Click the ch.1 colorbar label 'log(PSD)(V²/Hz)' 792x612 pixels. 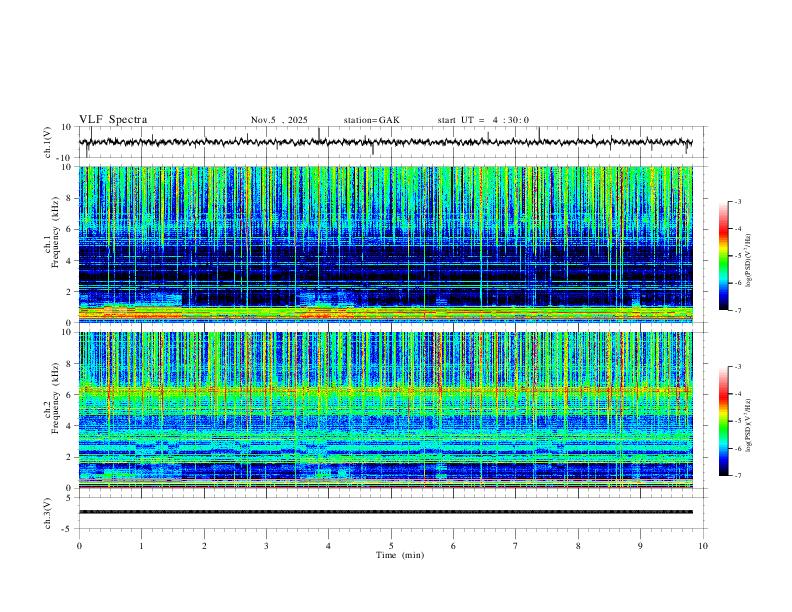(749, 261)
